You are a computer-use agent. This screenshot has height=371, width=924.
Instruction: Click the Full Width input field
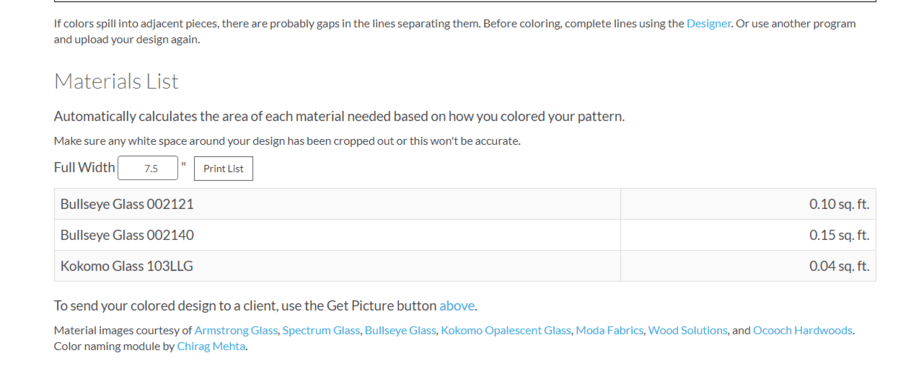coord(148,168)
